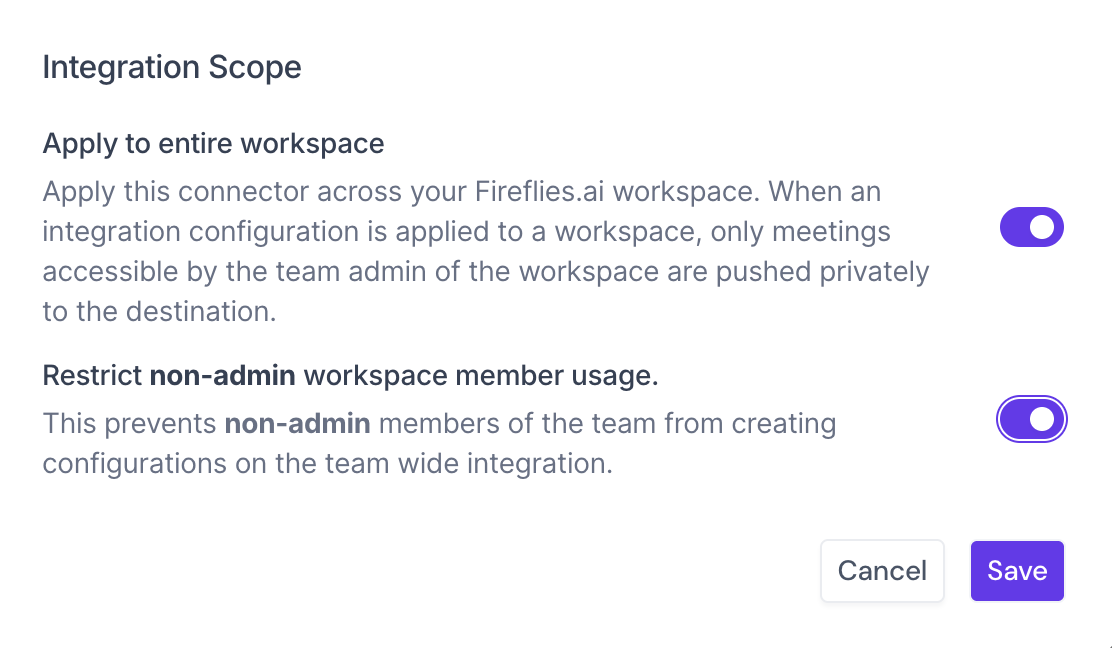Disable the Apply to entire workspace toggle
This screenshot has width=1112, height=648.
[x=1031, y=227]
